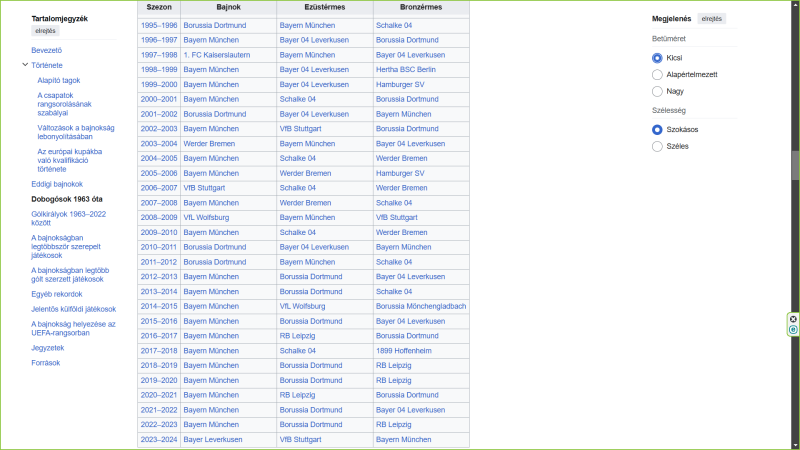Open the 2003–2004 season link

point(159,143)
